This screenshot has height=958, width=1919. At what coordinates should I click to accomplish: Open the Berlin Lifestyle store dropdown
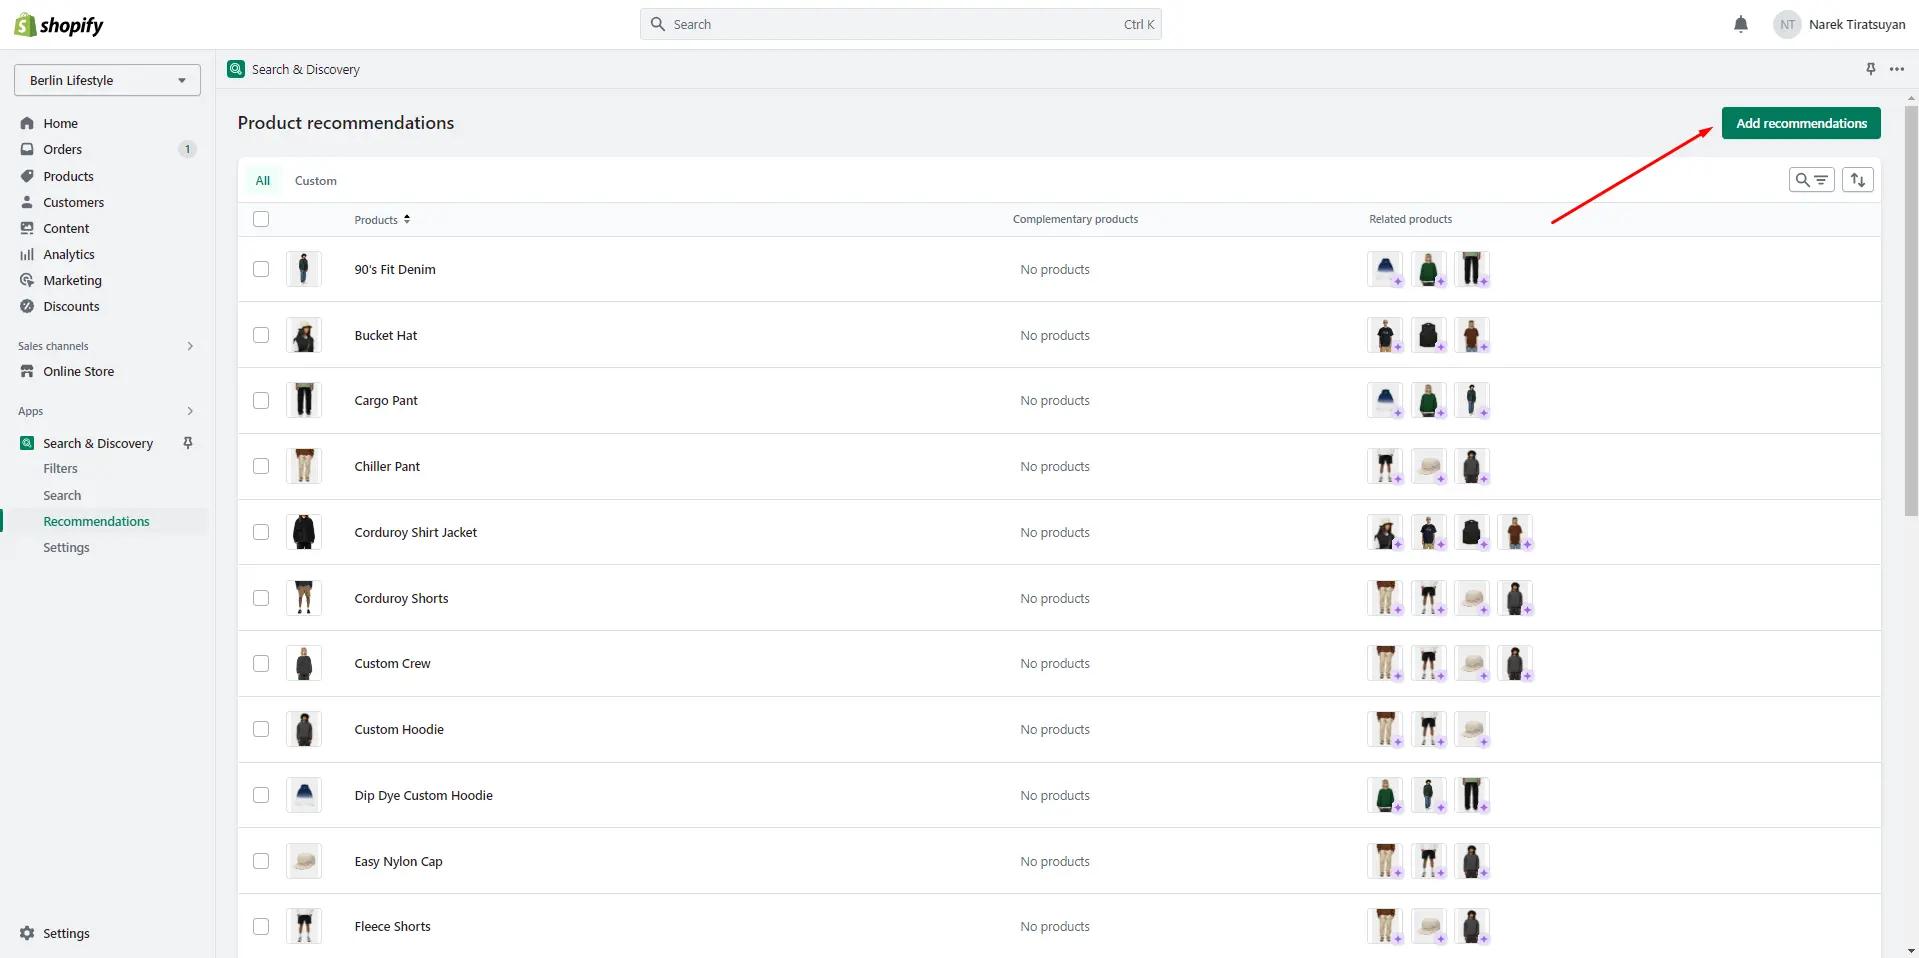coord(107,80)
